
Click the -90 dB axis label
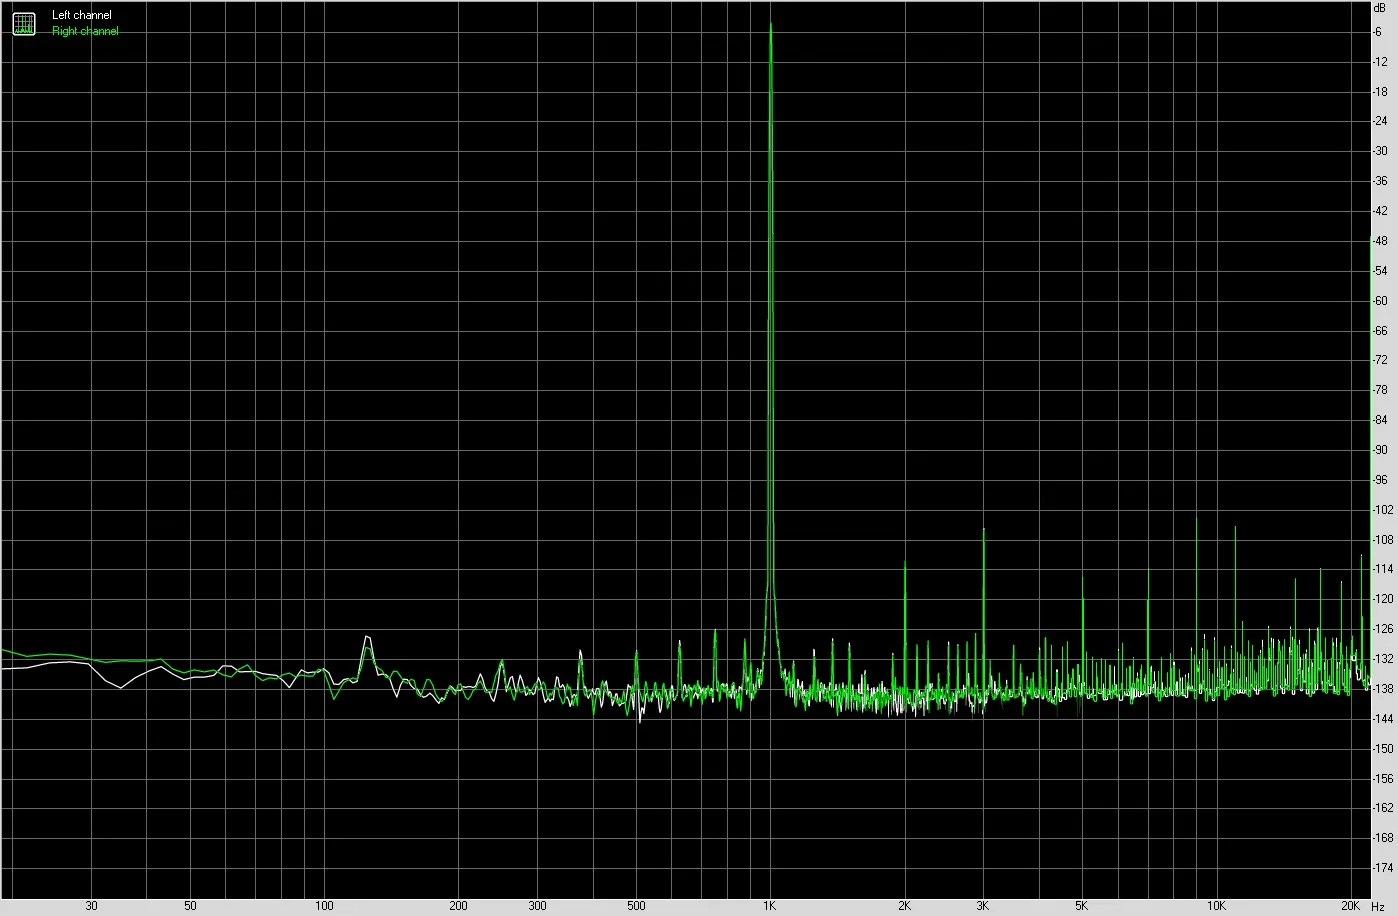point(1381,450)
